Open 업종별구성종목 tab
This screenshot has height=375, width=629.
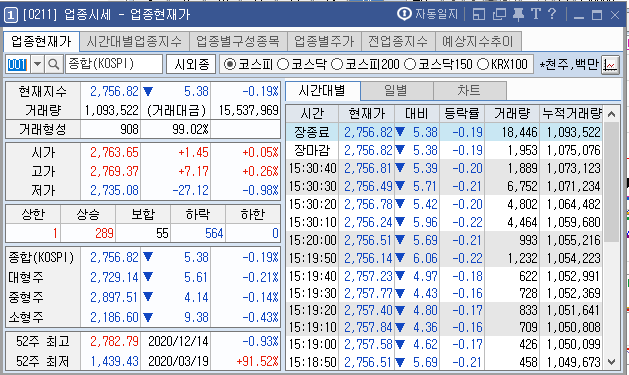pos(237,41)
